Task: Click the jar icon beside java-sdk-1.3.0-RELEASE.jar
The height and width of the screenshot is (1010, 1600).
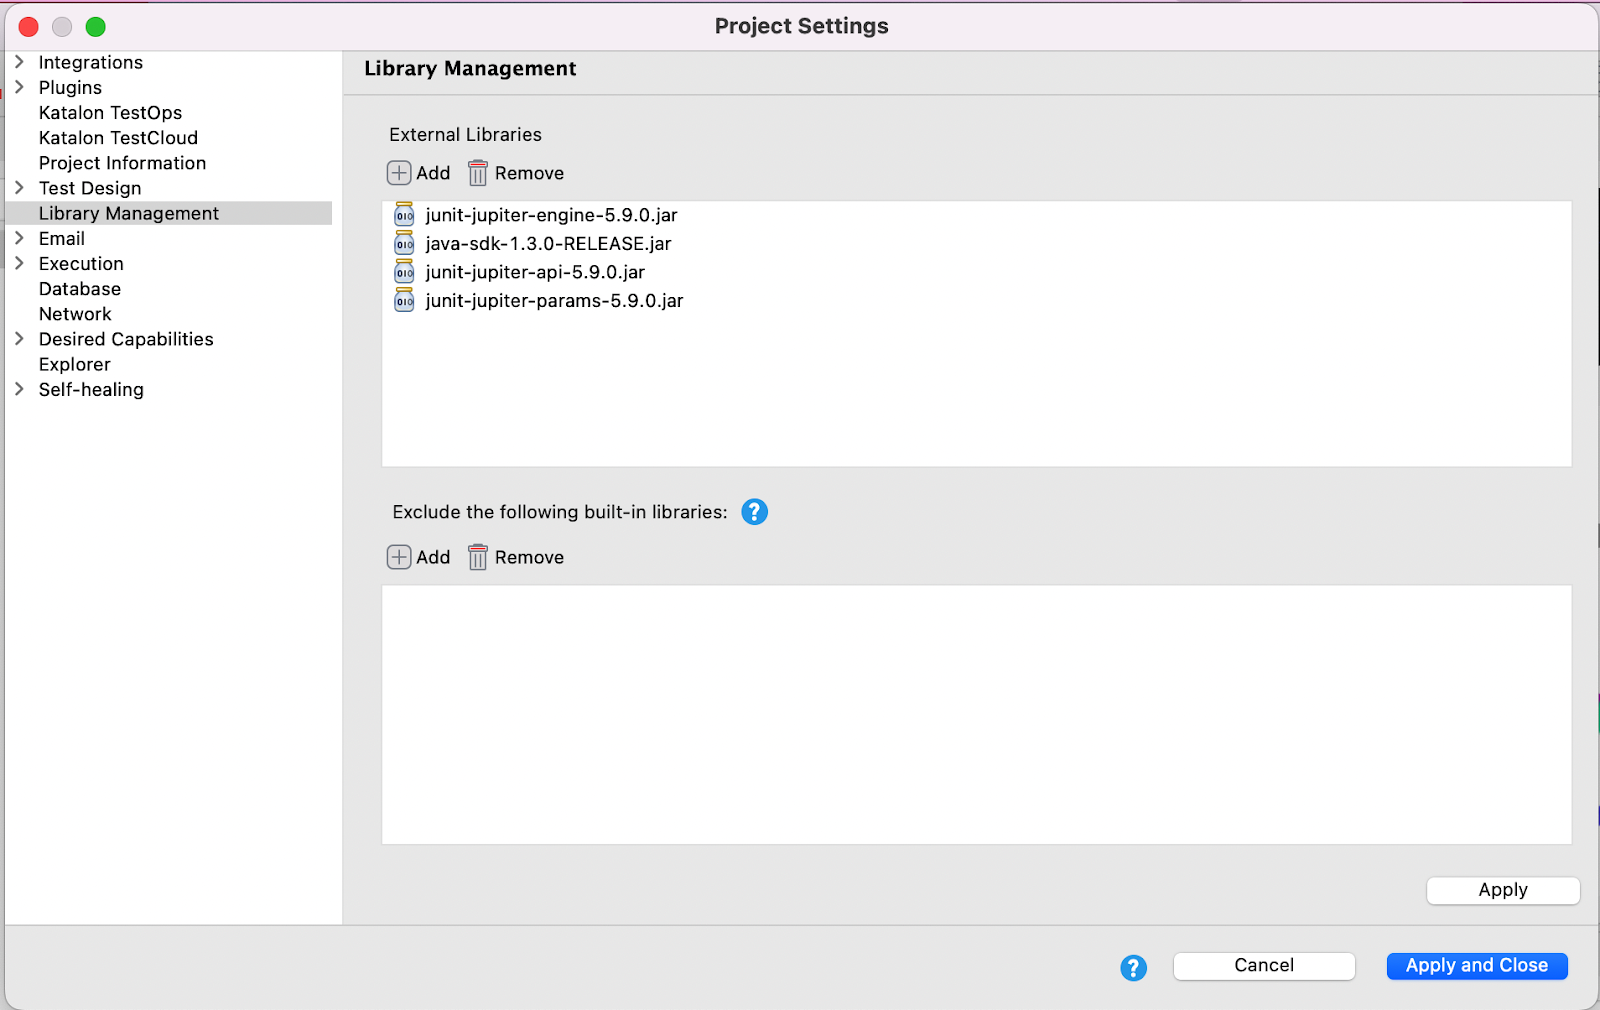Action: pyautogui.click(x=403, y=243)
